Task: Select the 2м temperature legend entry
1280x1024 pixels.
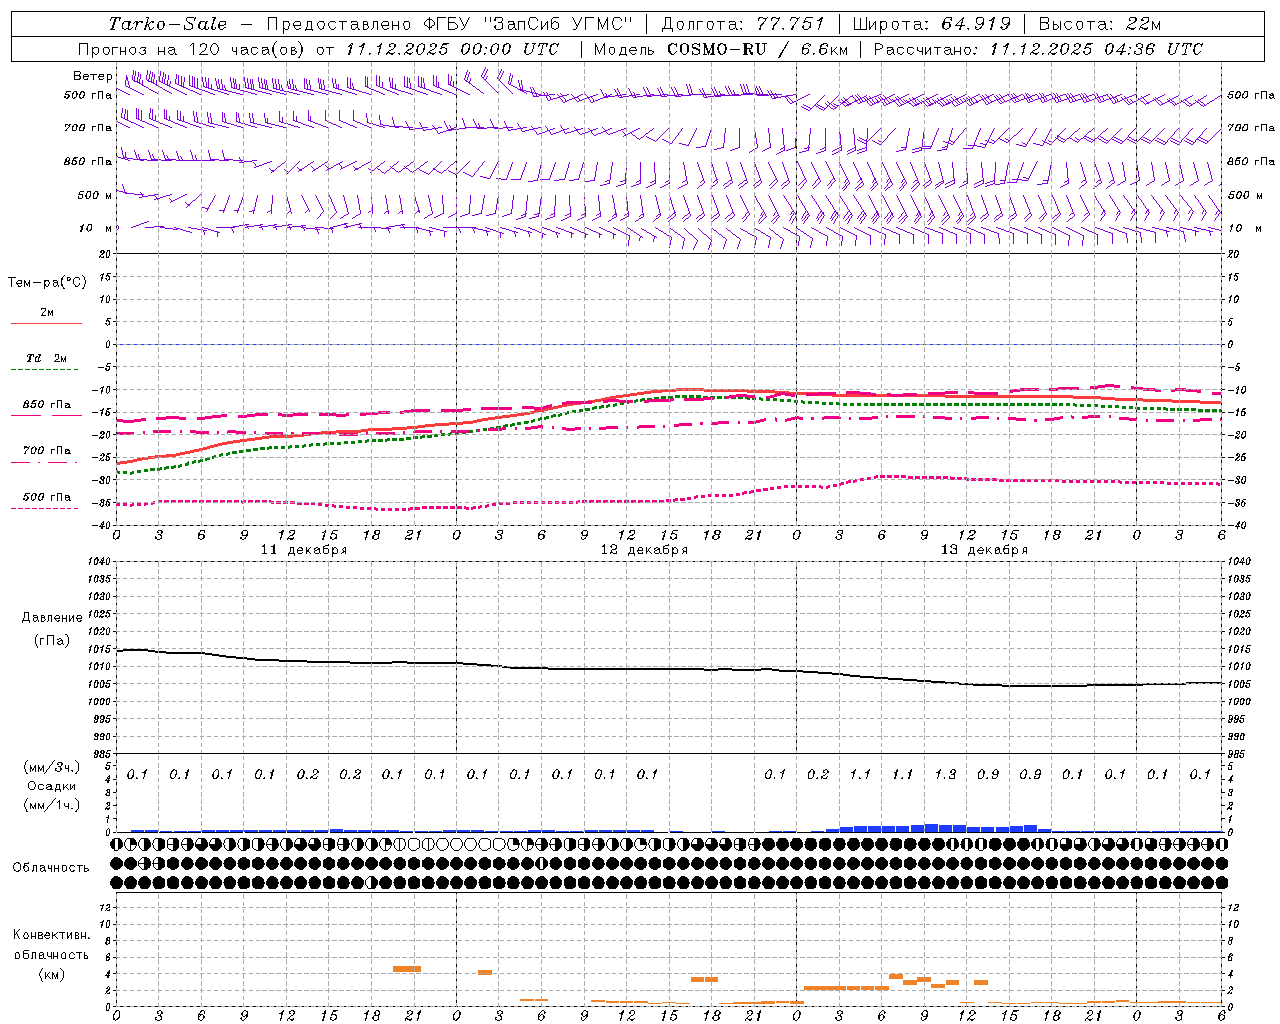Action: 47,312
